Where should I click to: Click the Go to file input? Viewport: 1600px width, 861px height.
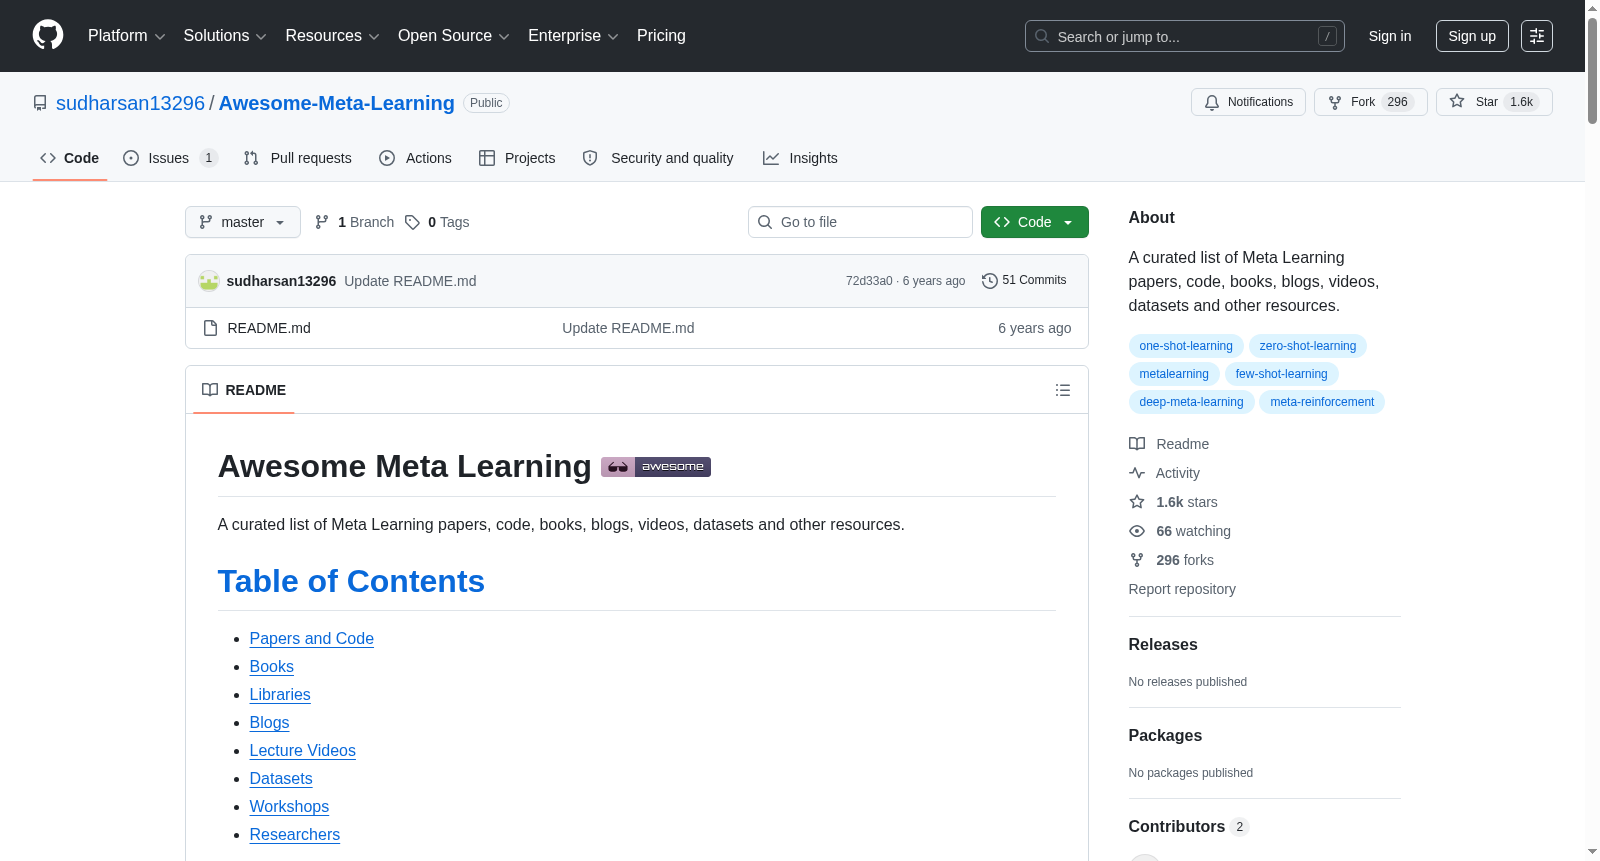point(860,222)
